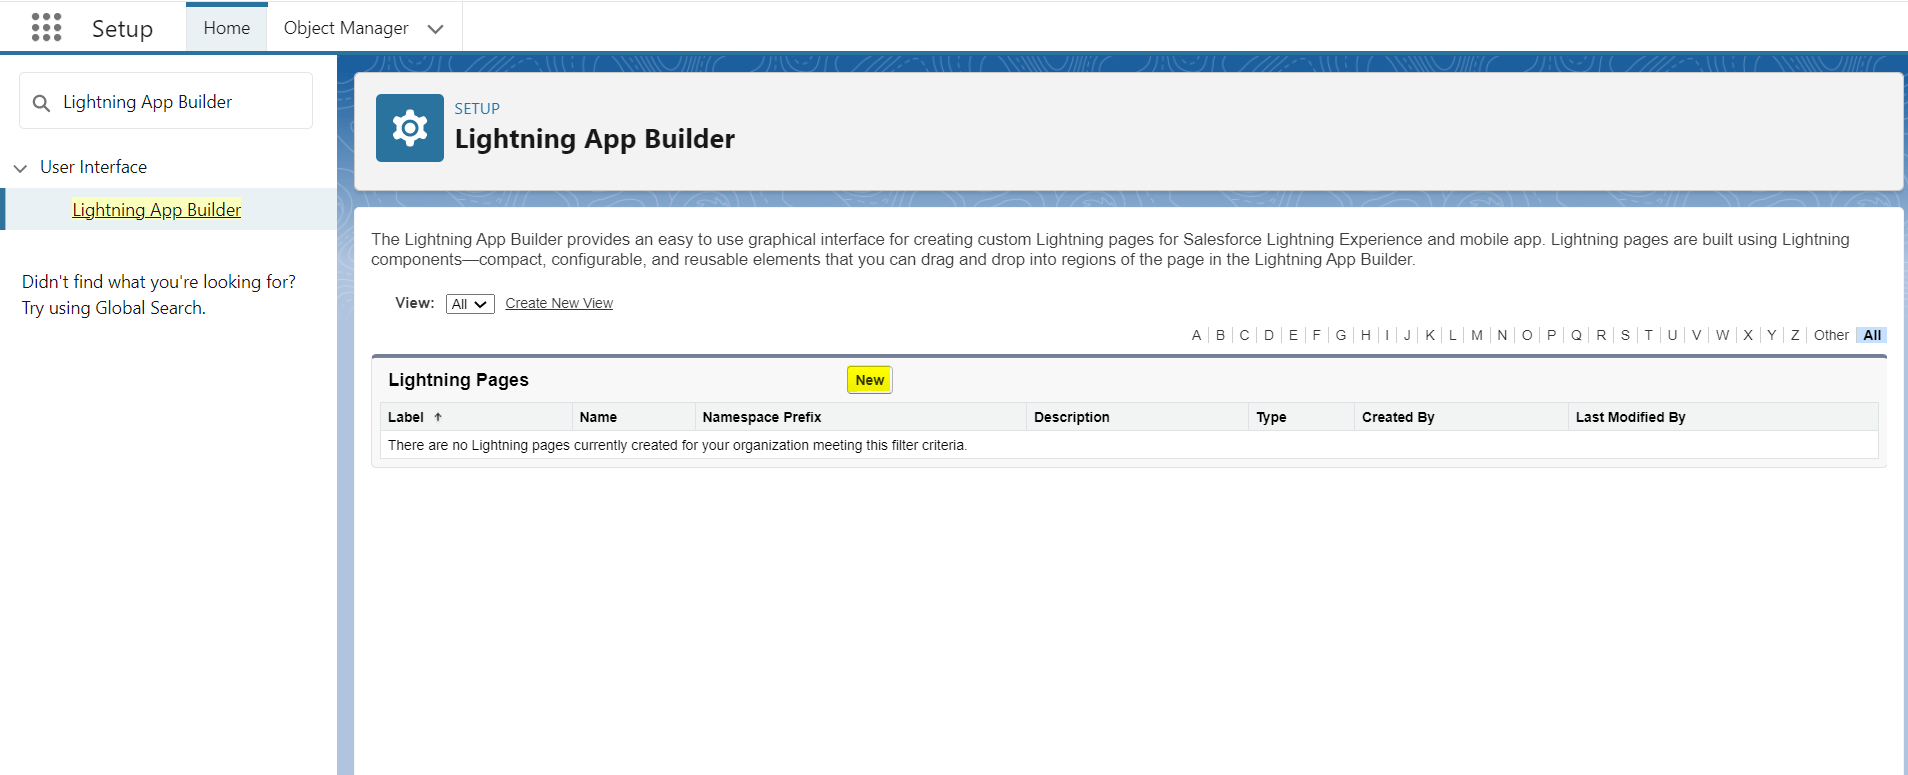
Task: Click the Create New View link
Action: tap(559, 303)
